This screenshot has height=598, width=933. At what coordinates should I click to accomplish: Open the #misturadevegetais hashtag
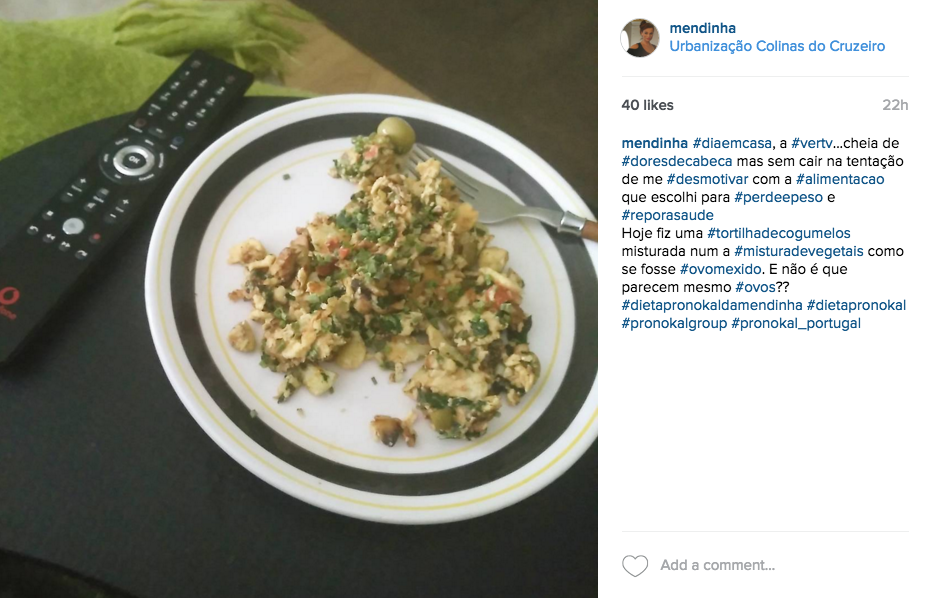click(799, 251)
